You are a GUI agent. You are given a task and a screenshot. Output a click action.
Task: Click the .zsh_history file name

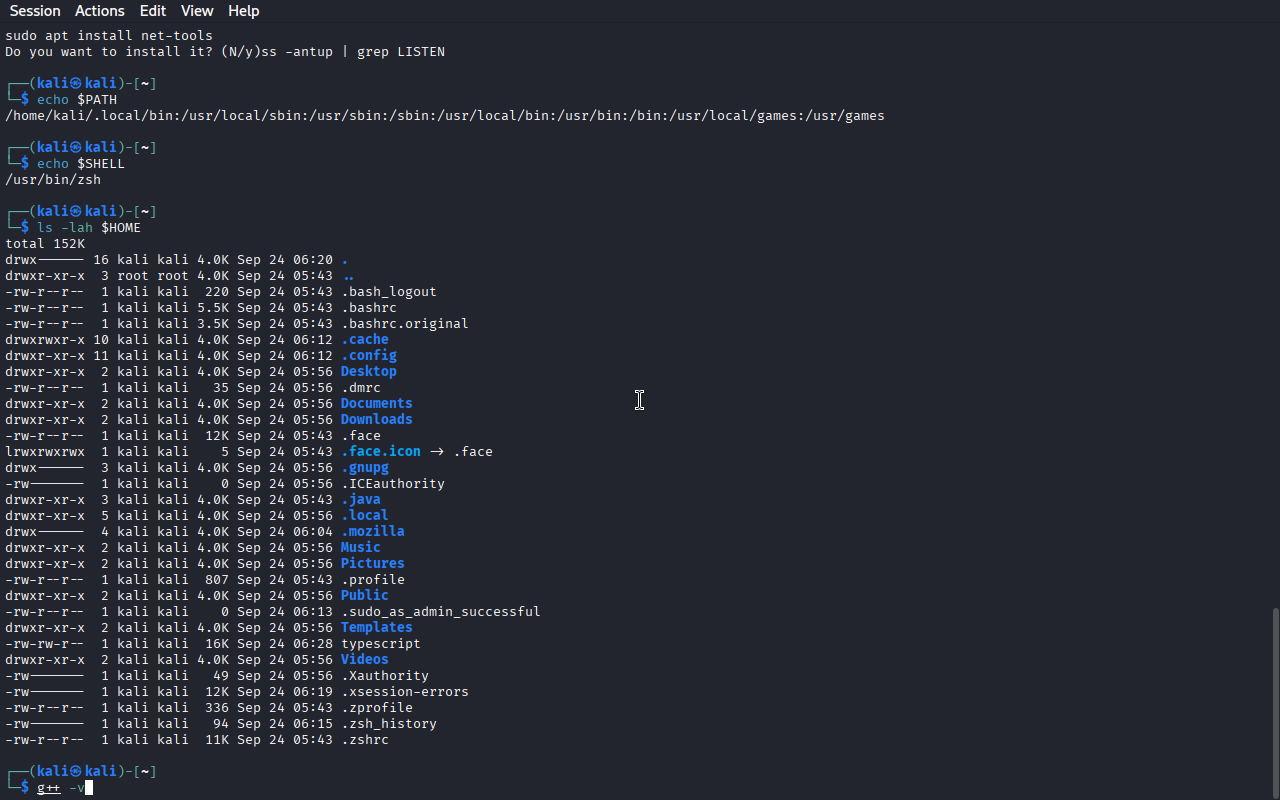388,724
